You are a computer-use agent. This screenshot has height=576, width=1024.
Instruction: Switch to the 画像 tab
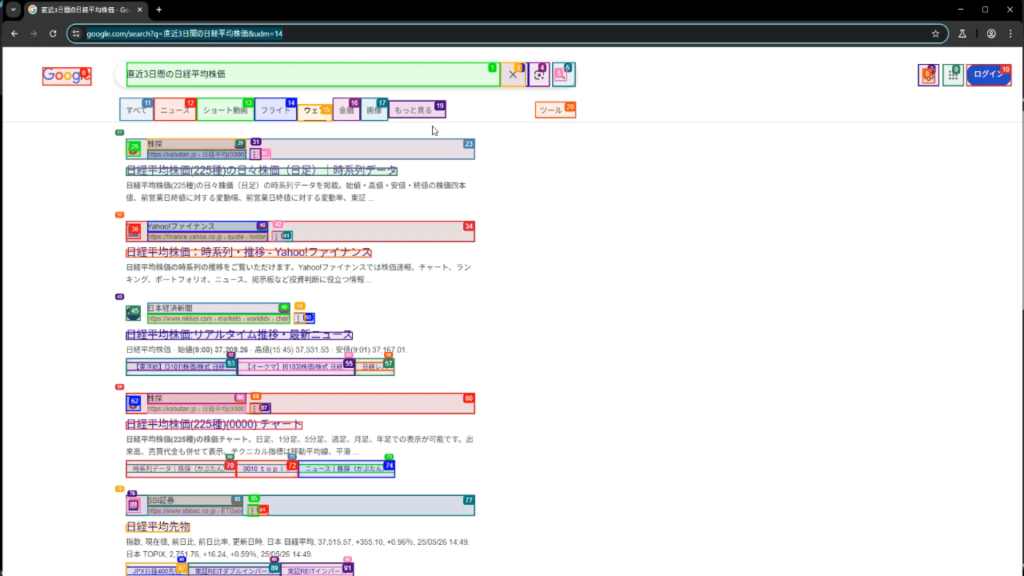tap(374, 110)
